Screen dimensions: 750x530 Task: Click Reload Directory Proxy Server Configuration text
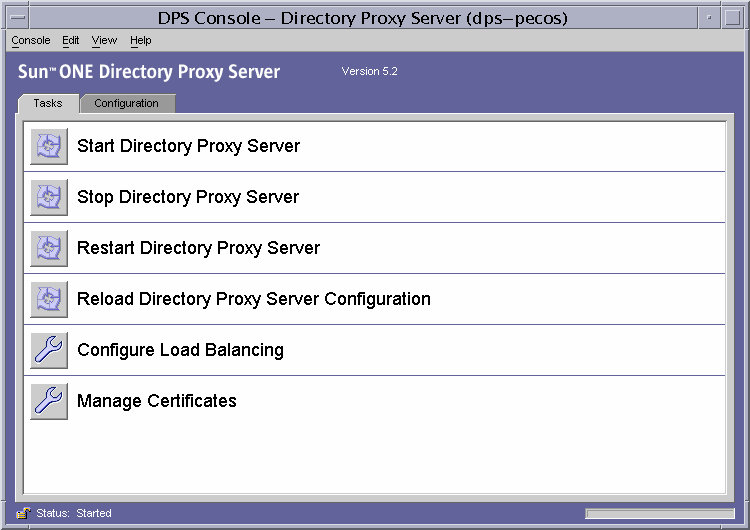(x=254, y=299)
